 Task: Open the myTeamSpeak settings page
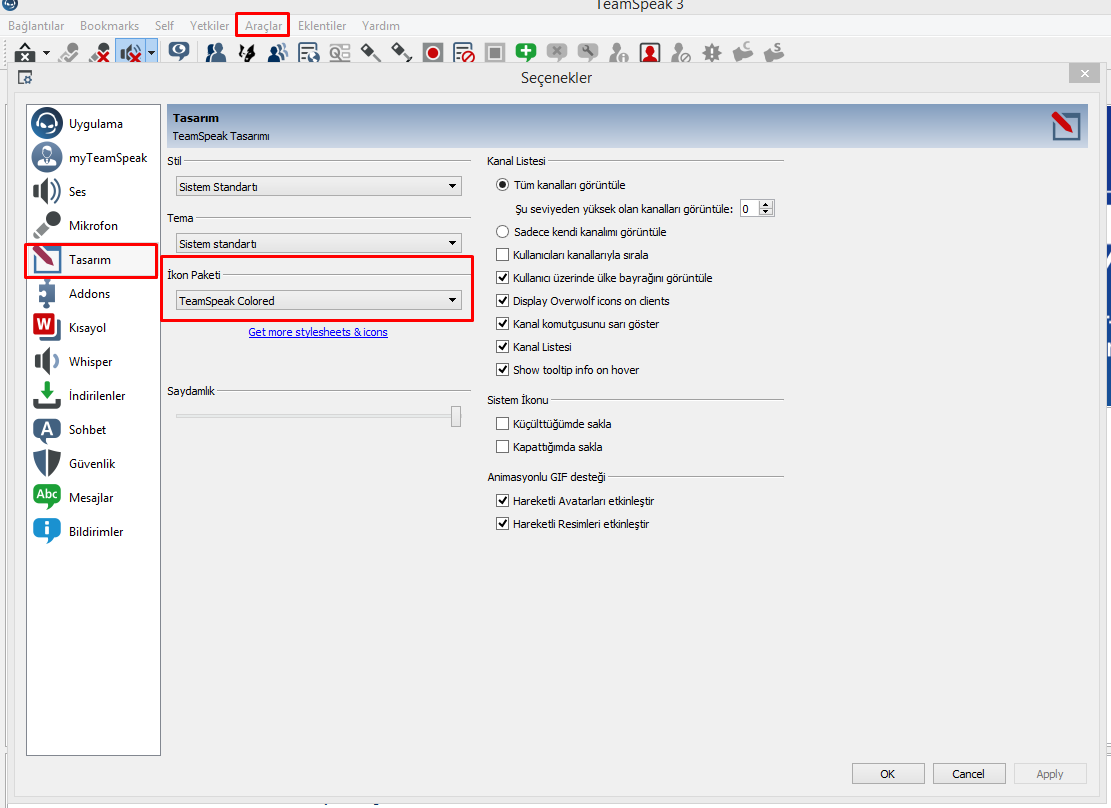tap(93, 157)
